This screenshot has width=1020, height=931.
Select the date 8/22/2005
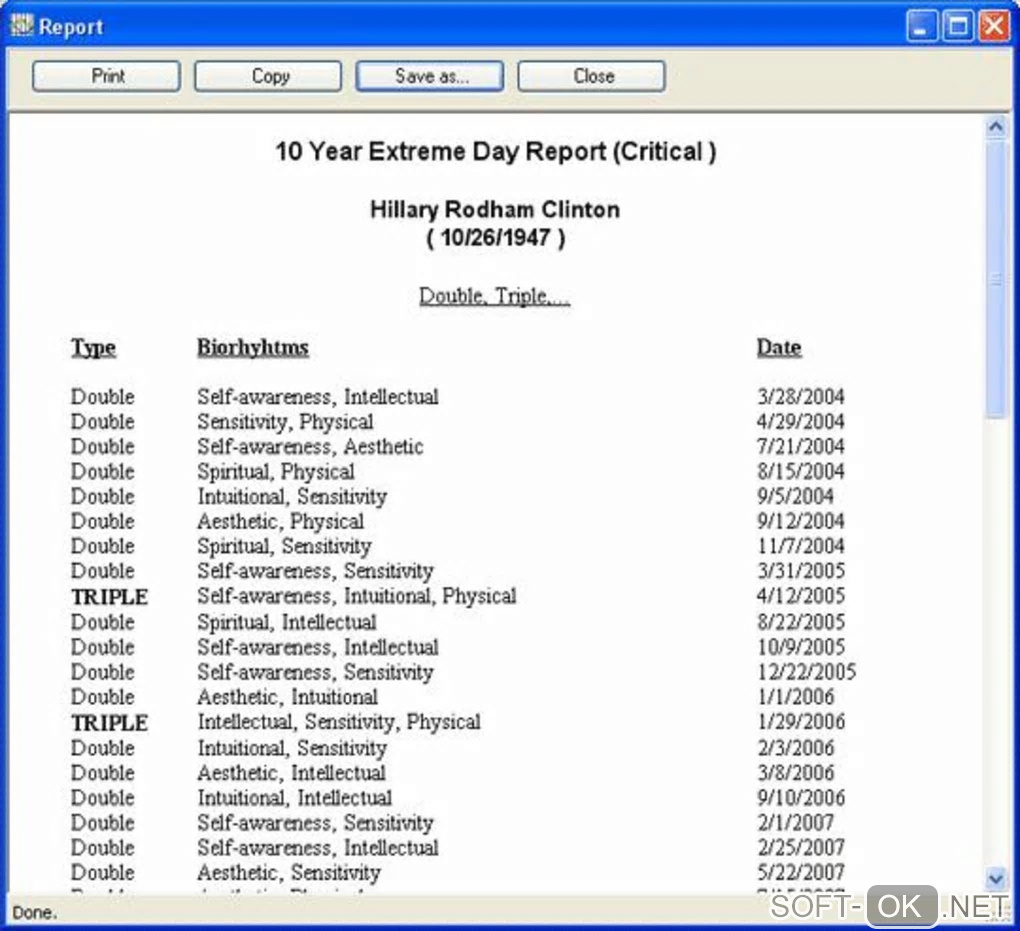[801, 622]
